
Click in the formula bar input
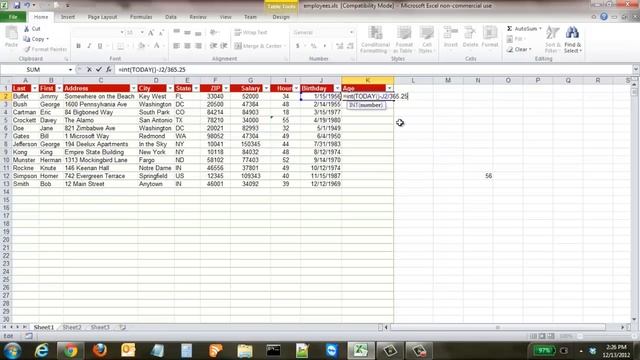[373, 70]
